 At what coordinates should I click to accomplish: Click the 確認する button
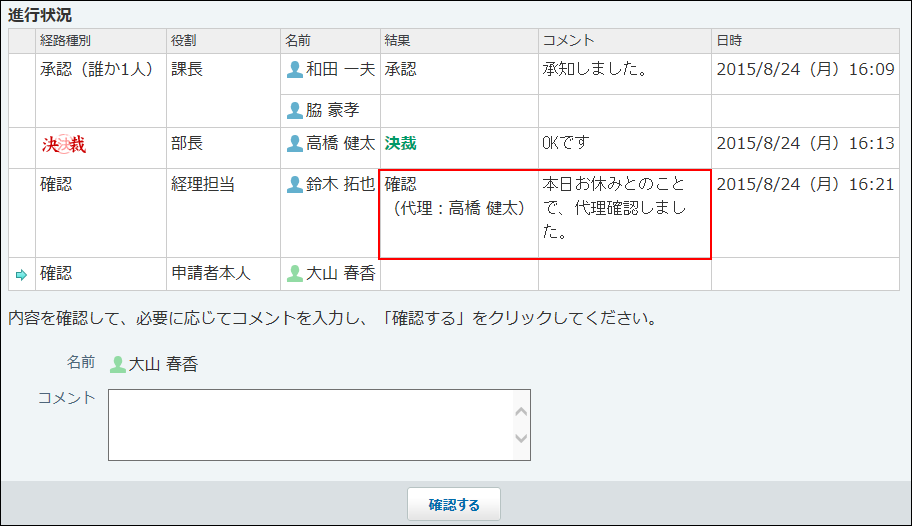click(454, 504)
